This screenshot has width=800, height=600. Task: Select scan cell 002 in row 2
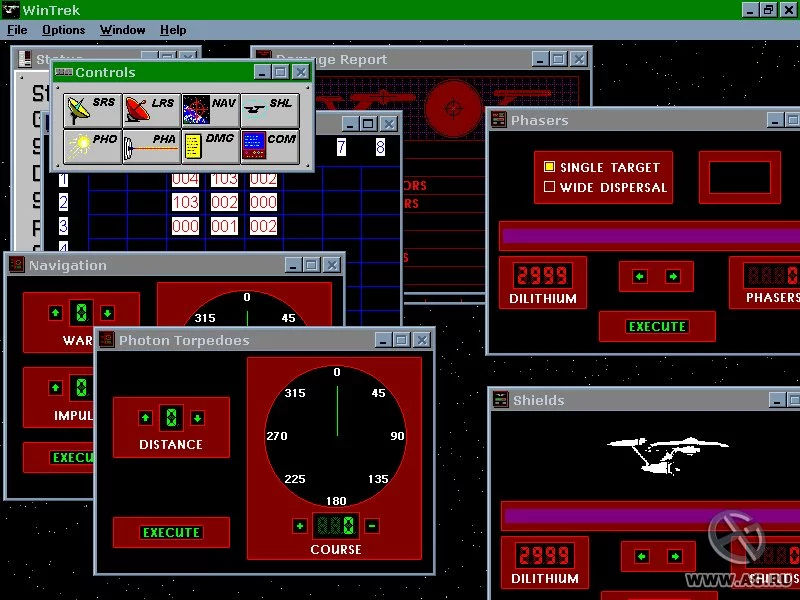coord(224,202)
